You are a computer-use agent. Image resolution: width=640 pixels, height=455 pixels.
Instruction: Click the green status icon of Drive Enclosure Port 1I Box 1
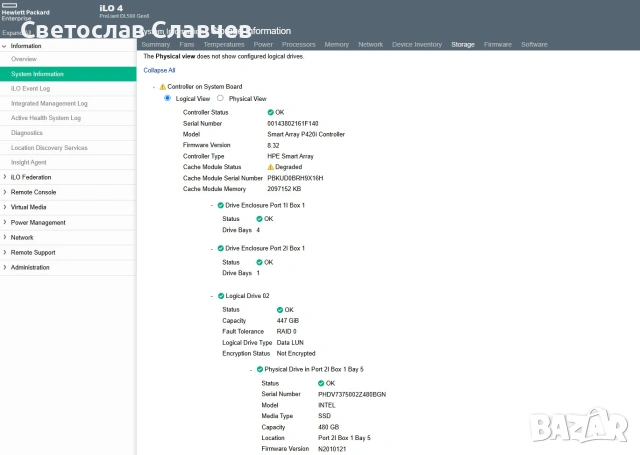220,205
